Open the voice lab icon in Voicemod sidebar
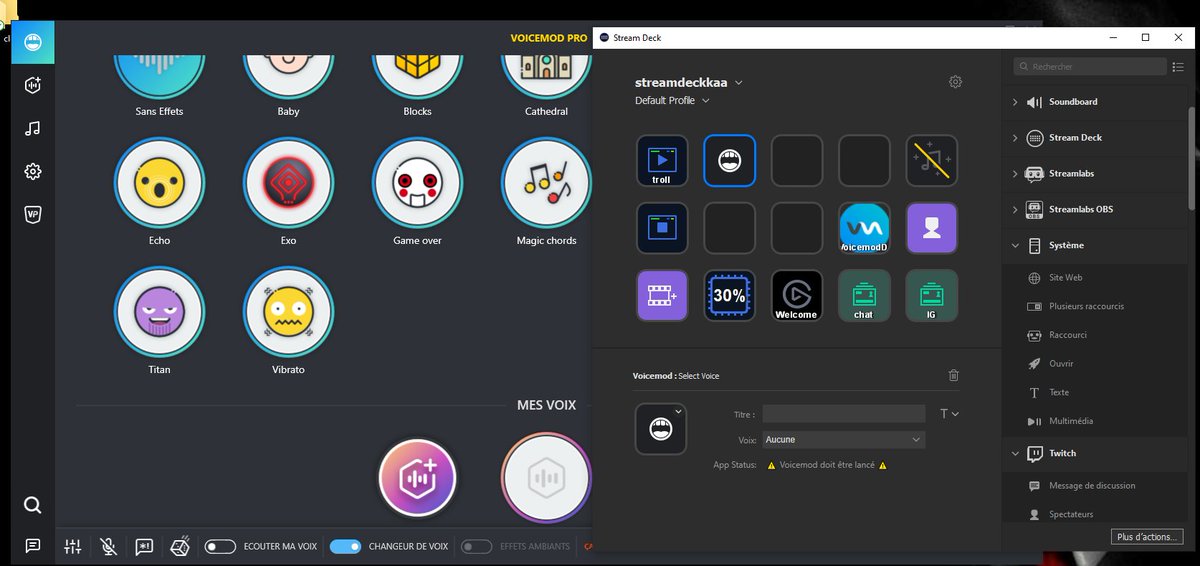This screenshot has width=1200, height=566. pyautogui.click(x=33, y=86)
